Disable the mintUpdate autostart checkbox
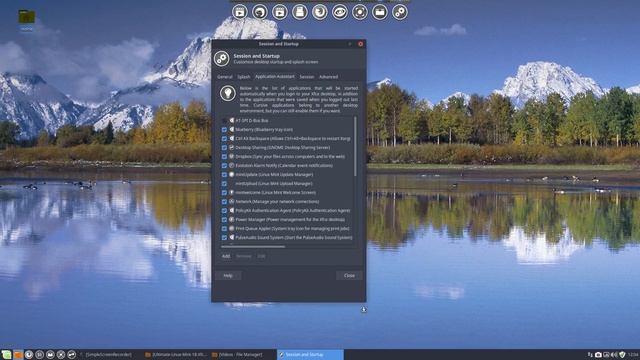The height and width of the screenshot is (360, 640). point(224,175)
